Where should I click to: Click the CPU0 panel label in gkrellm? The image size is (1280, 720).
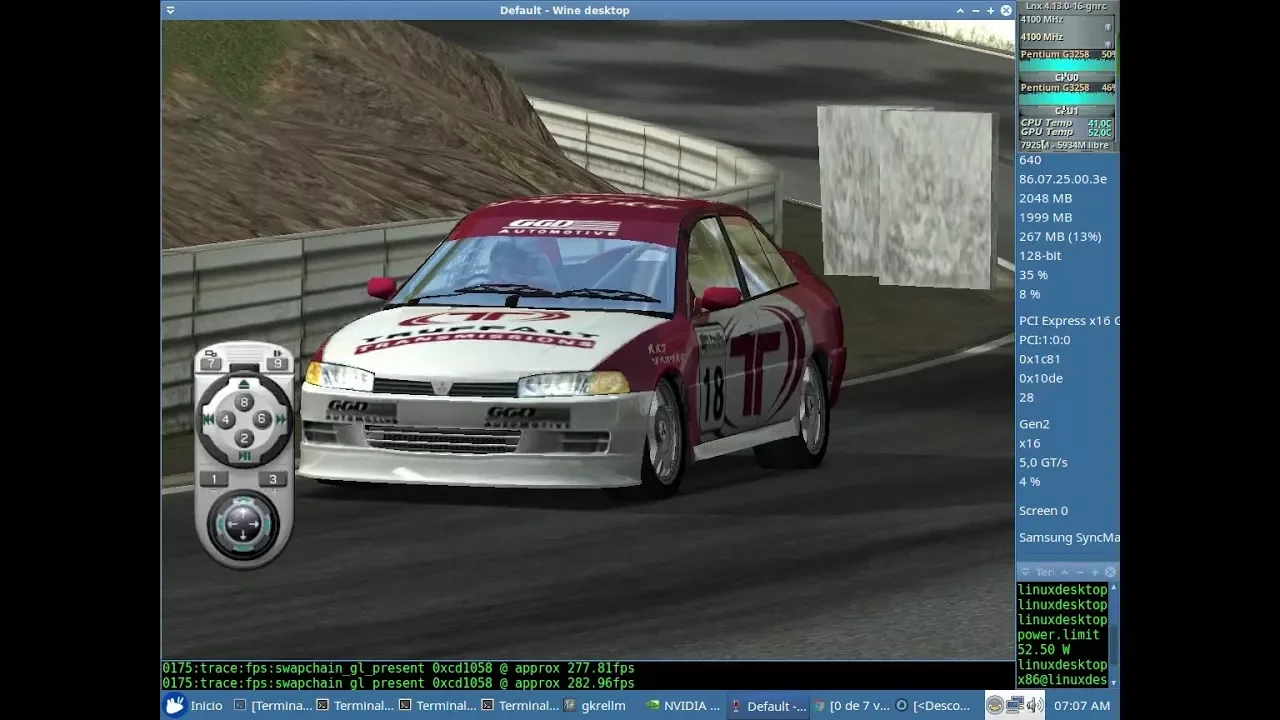(x=1066, y=77)
